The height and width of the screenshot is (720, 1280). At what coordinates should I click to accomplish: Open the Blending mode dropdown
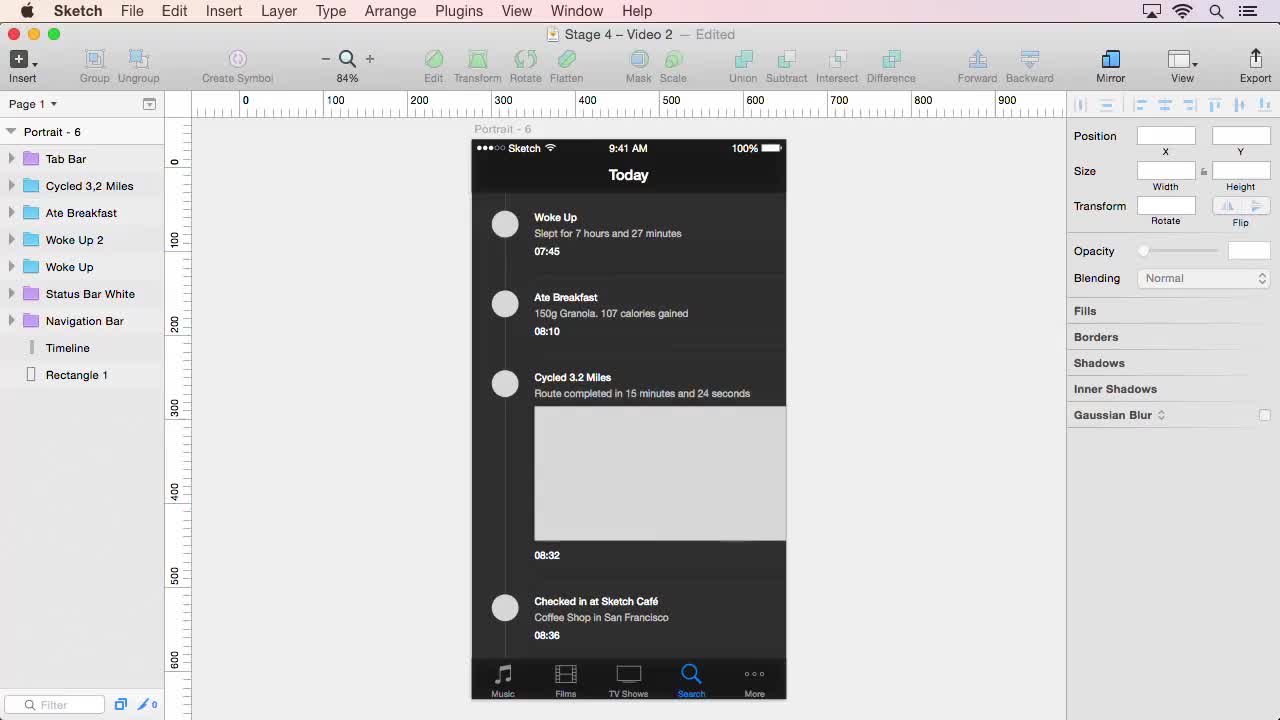point(1204,278)
